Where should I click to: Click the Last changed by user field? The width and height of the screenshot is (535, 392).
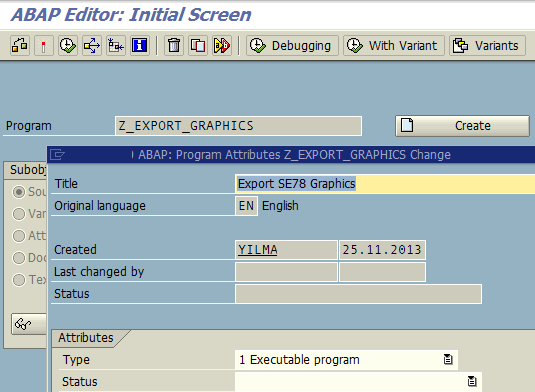[286, 272]
